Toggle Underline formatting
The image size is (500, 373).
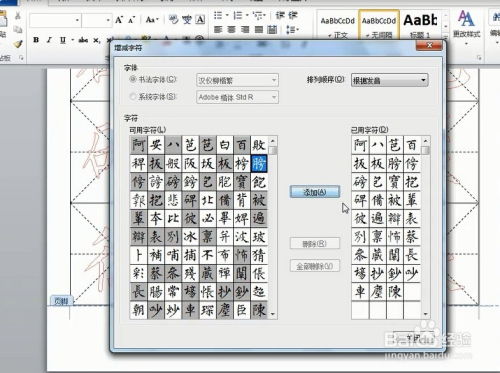click(x=63, y=40)
